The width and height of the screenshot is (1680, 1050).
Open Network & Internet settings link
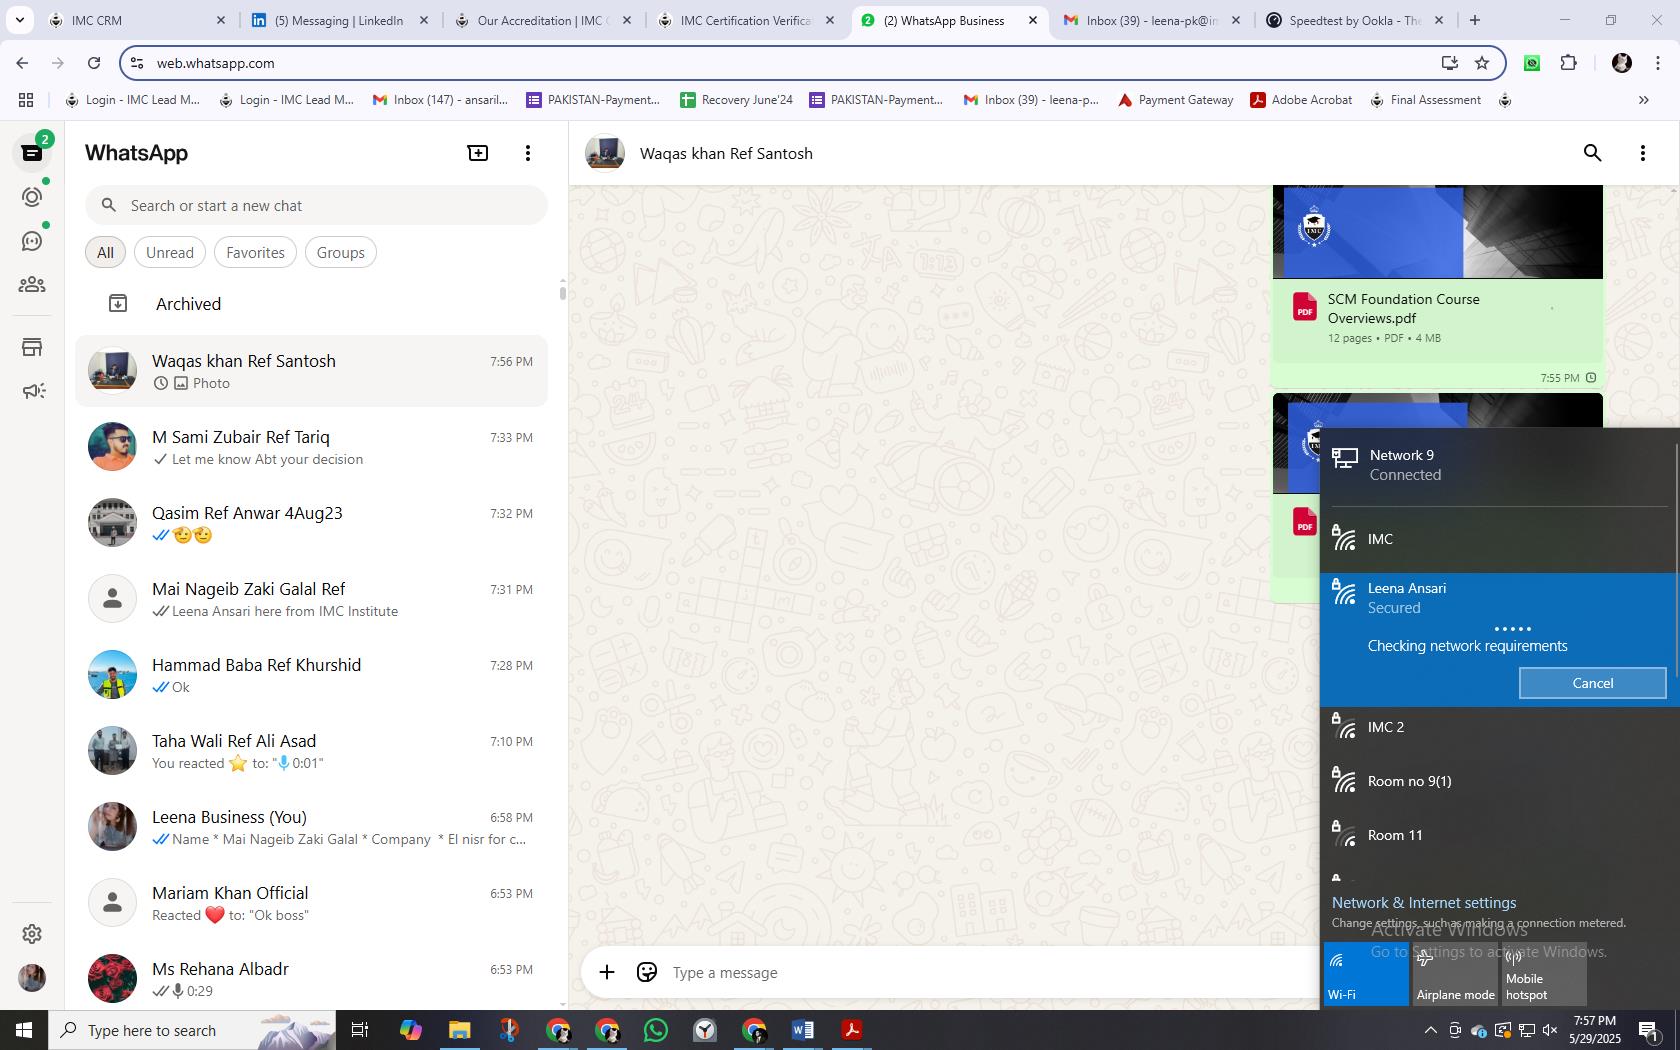[1424, 902]
